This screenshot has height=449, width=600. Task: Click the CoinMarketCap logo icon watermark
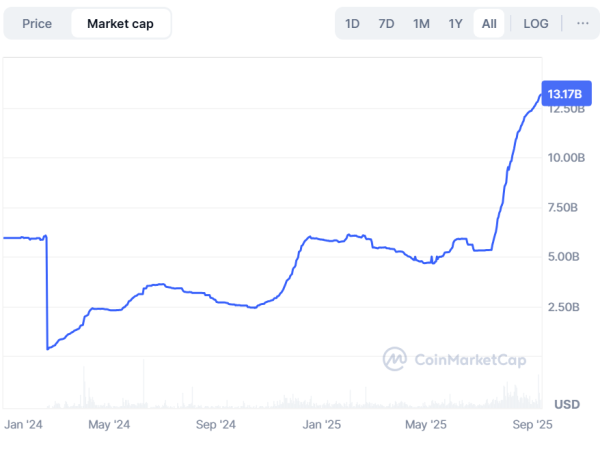[396, 358]
